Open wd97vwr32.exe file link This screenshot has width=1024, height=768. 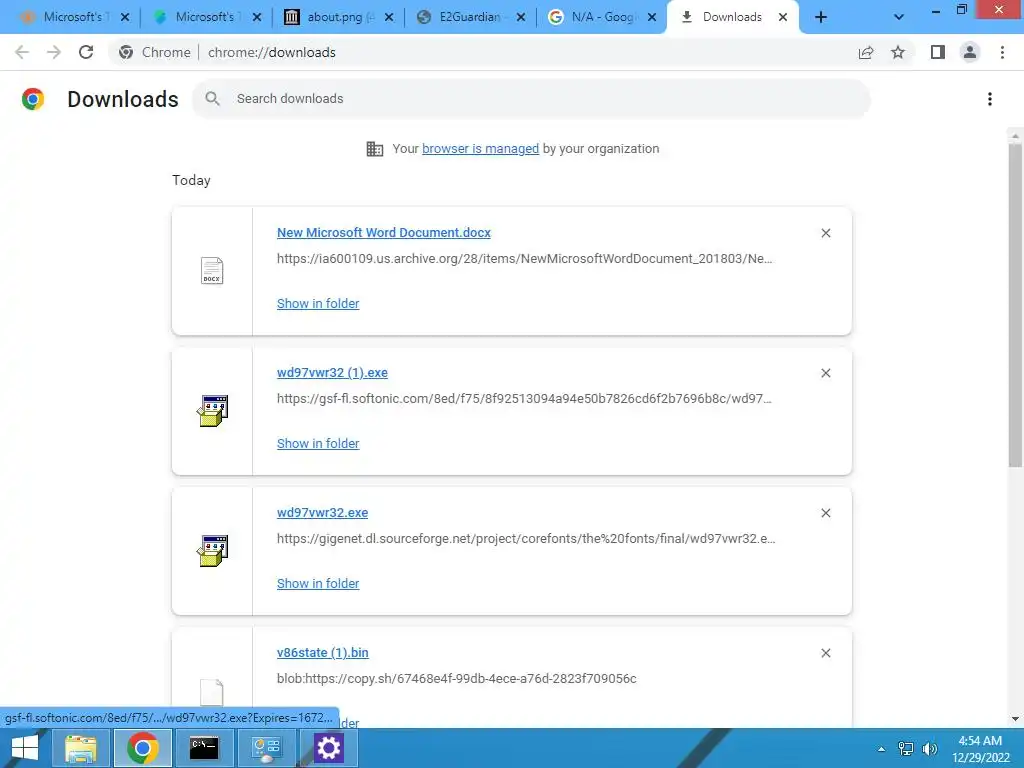(x=322, y=513)
